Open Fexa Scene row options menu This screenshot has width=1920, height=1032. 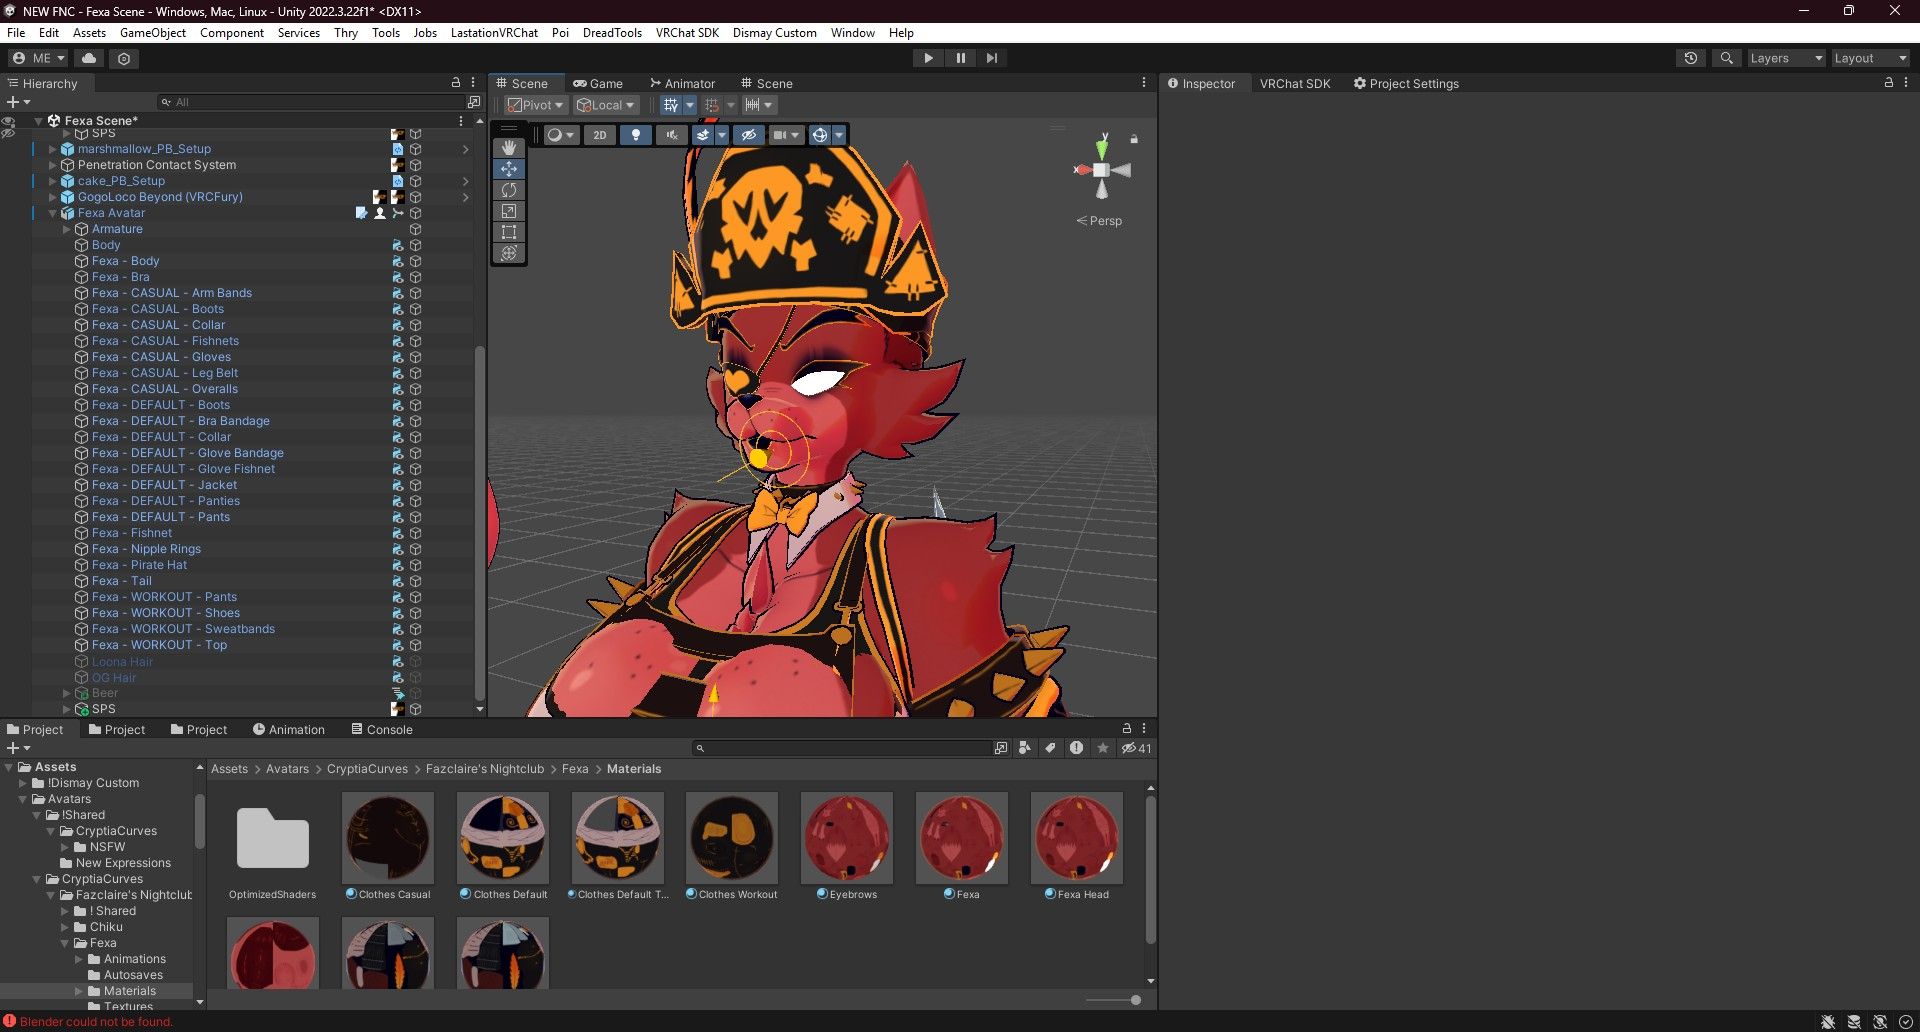pos(461,120)
